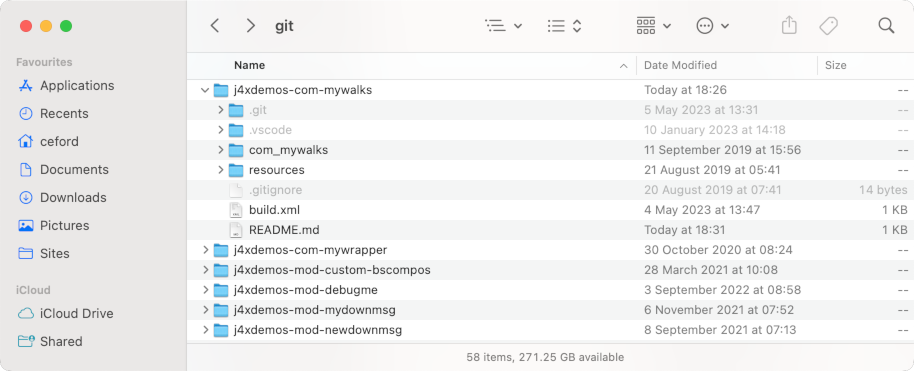Expand the com_mywalks folder
This screenshot has height=371, width=914.
[220, 150]
